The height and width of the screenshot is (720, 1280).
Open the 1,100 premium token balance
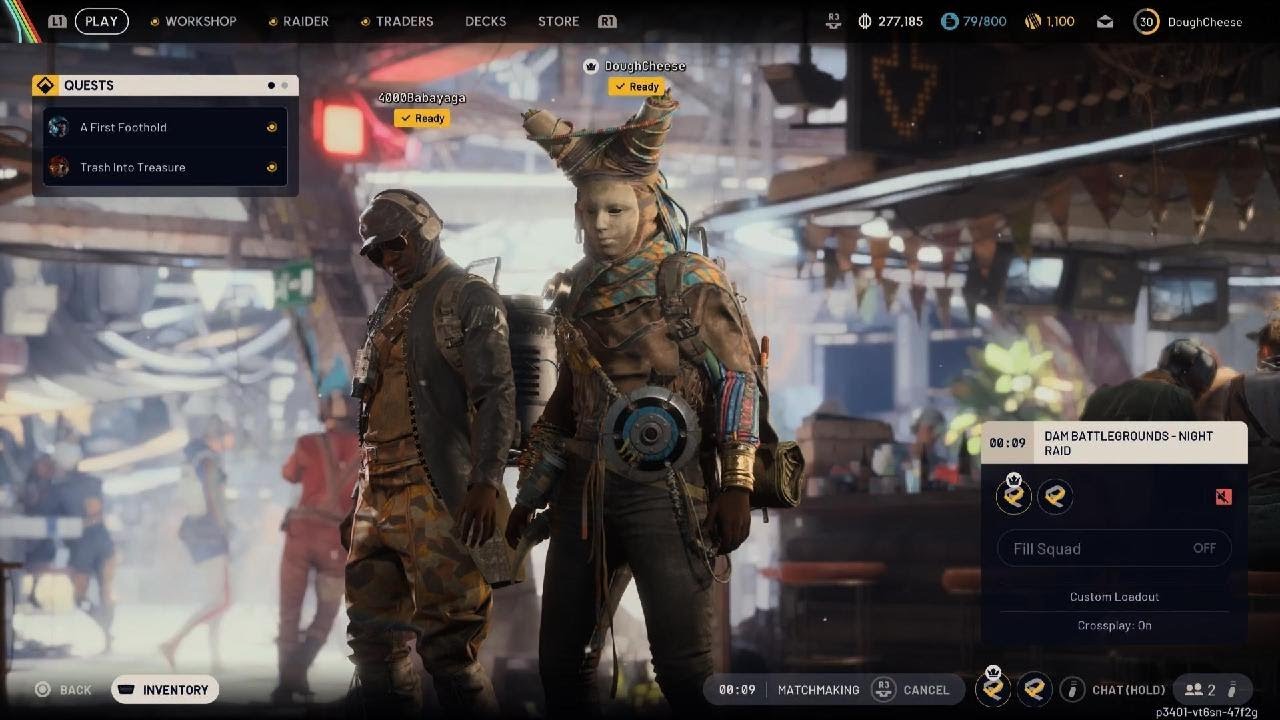[x=1049, y=21]
